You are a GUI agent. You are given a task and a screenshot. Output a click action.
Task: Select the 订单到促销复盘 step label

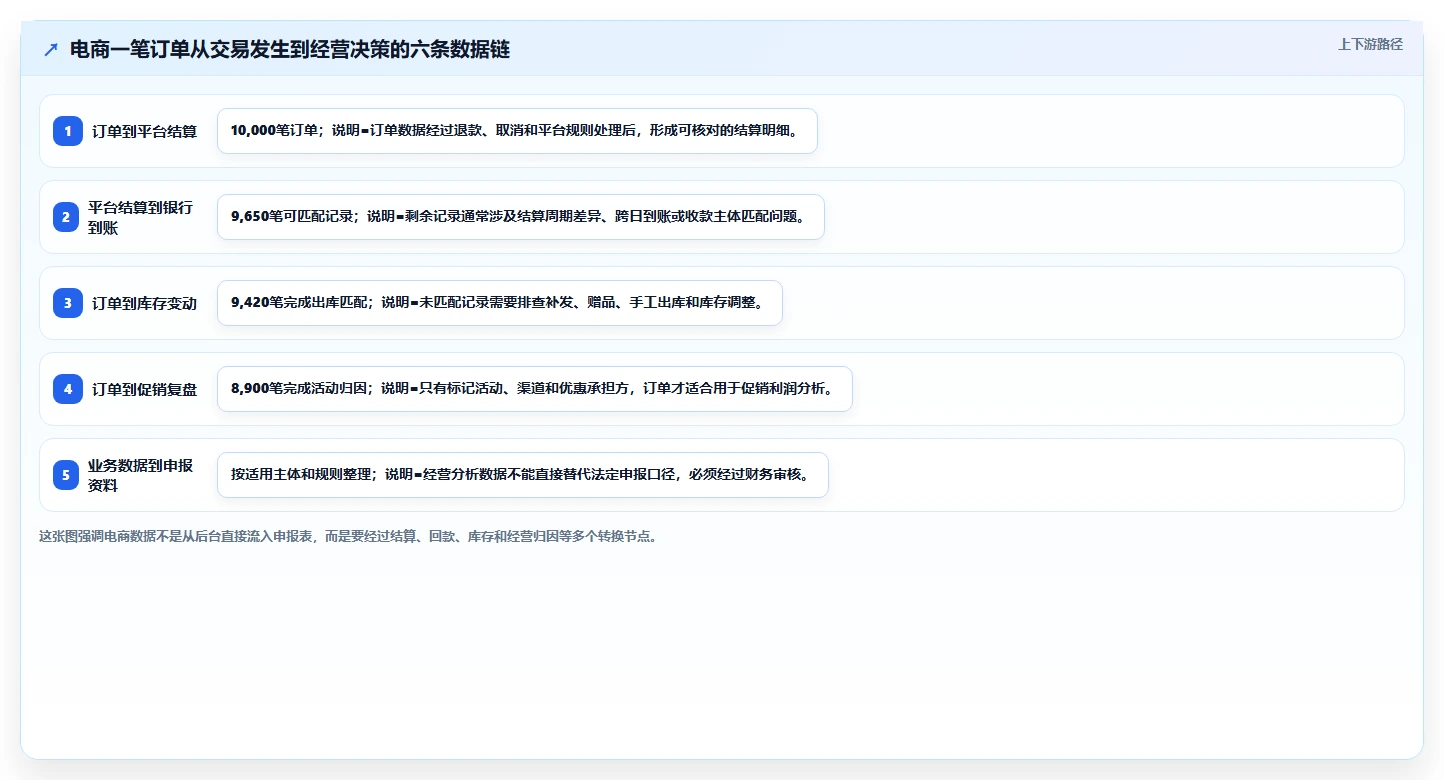click(x=145, y=389)
